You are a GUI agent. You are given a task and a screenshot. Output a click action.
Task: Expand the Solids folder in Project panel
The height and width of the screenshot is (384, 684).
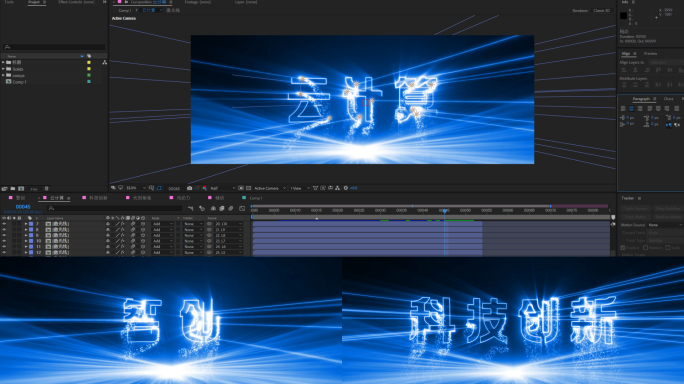(3, 69)
